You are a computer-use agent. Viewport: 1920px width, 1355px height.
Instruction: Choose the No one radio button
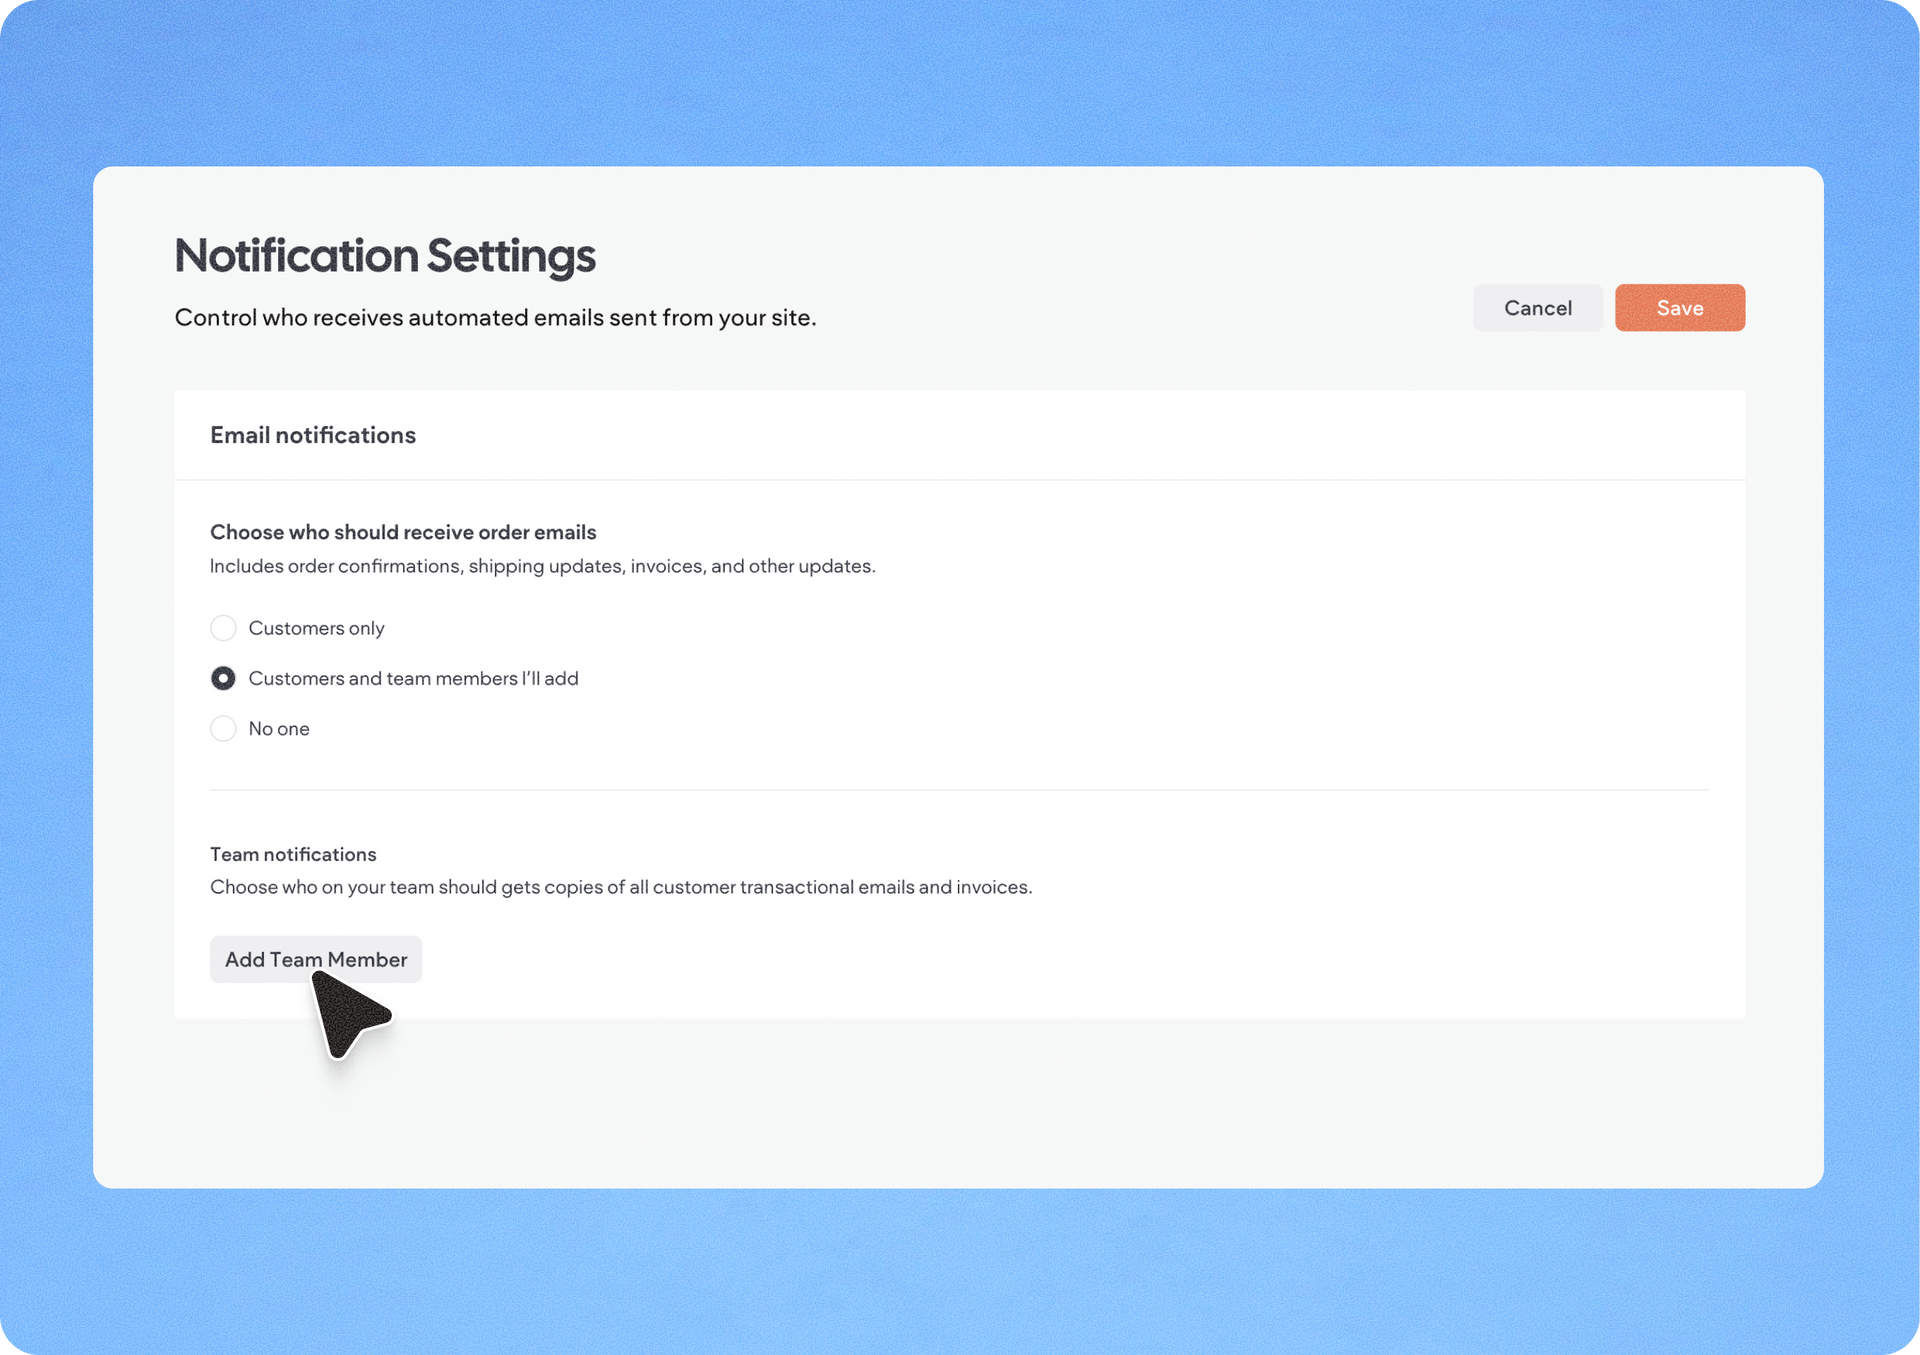click(223, 728)
